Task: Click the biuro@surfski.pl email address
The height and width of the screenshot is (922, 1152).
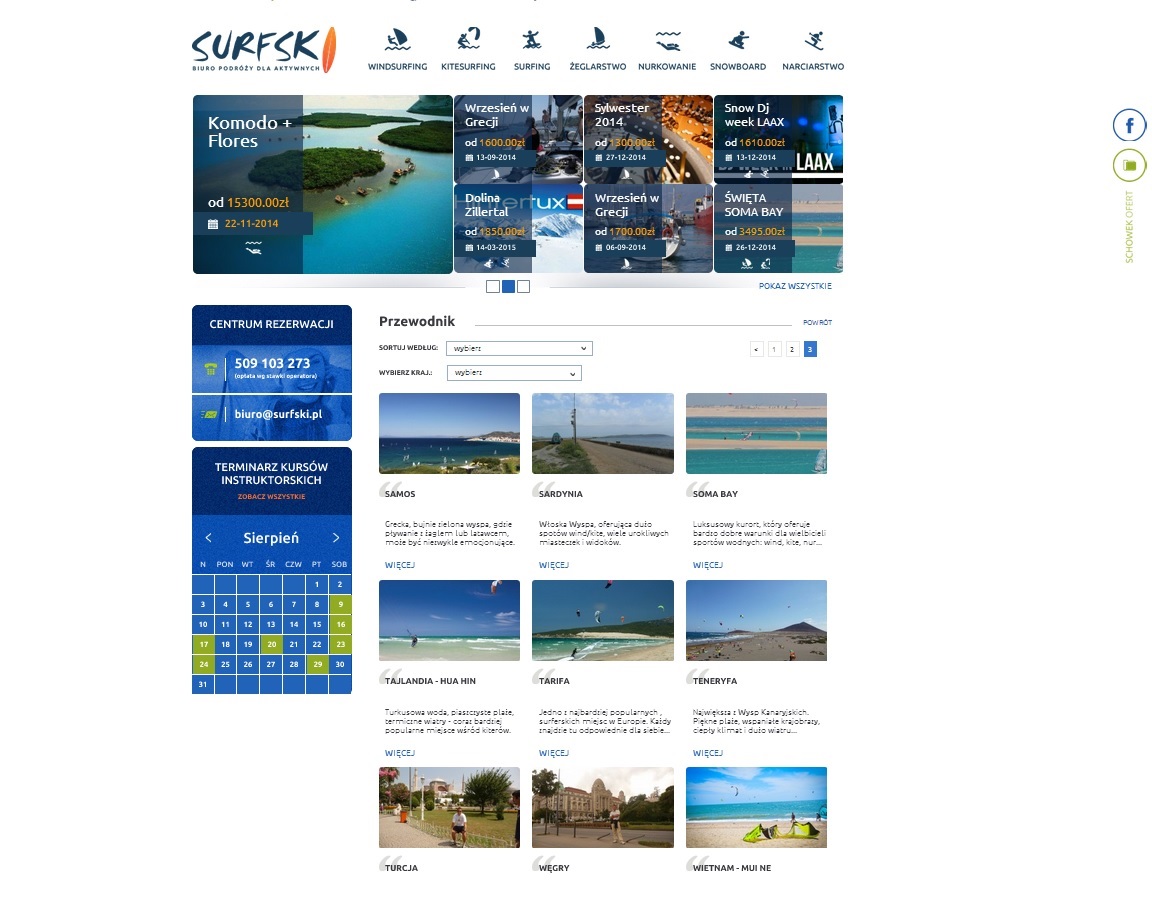Action: [x=278, y=414]
